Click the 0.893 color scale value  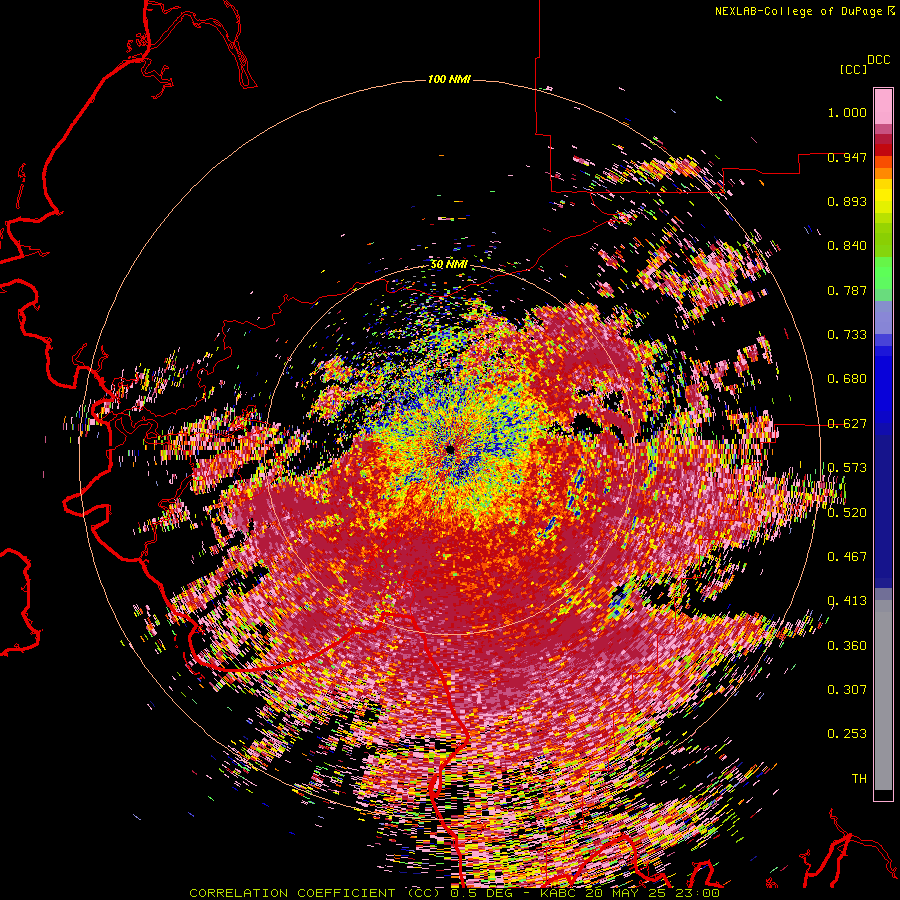click(847, 201)
